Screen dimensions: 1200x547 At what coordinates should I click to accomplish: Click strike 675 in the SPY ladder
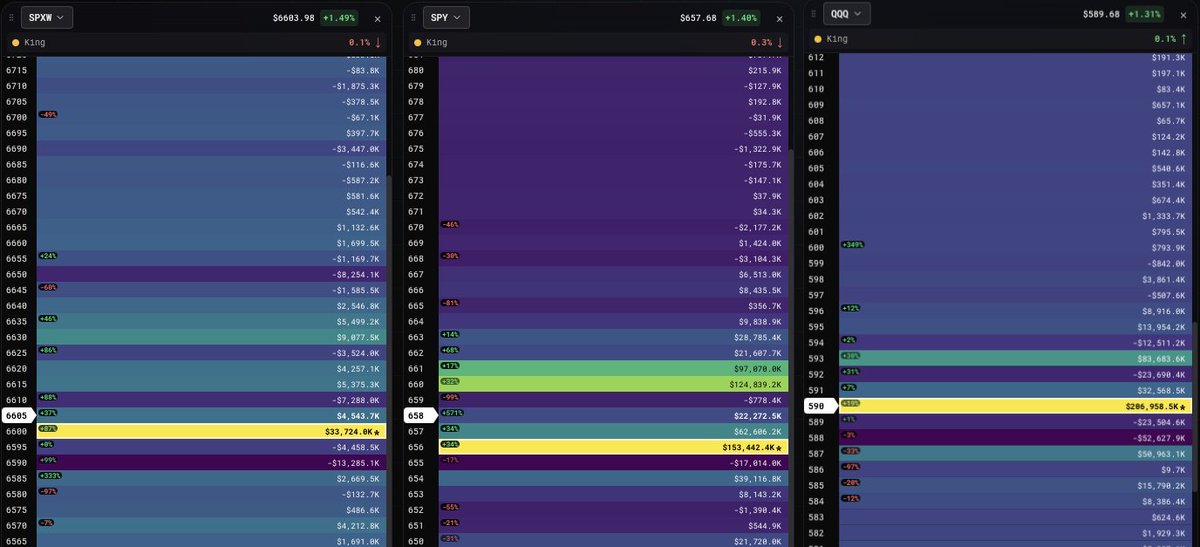click(415, 148)
